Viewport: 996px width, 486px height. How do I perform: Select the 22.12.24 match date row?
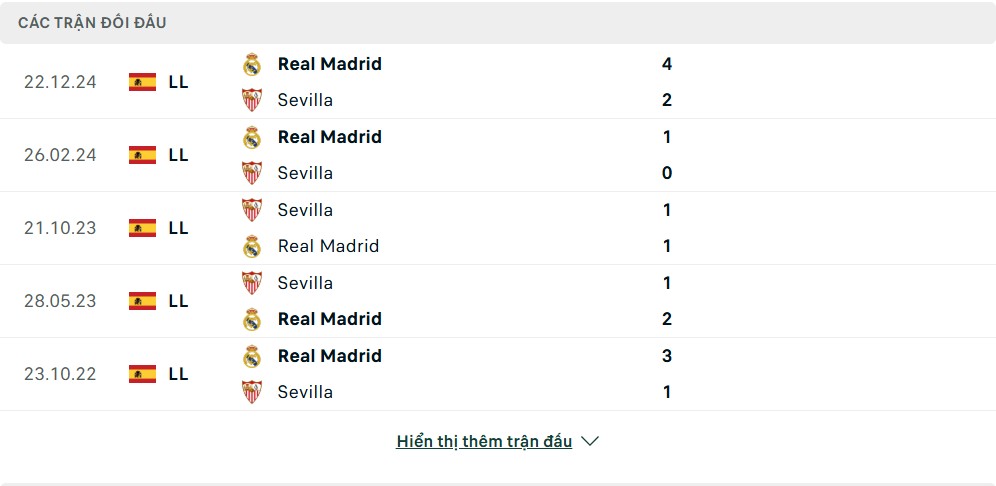click(498, 82)
